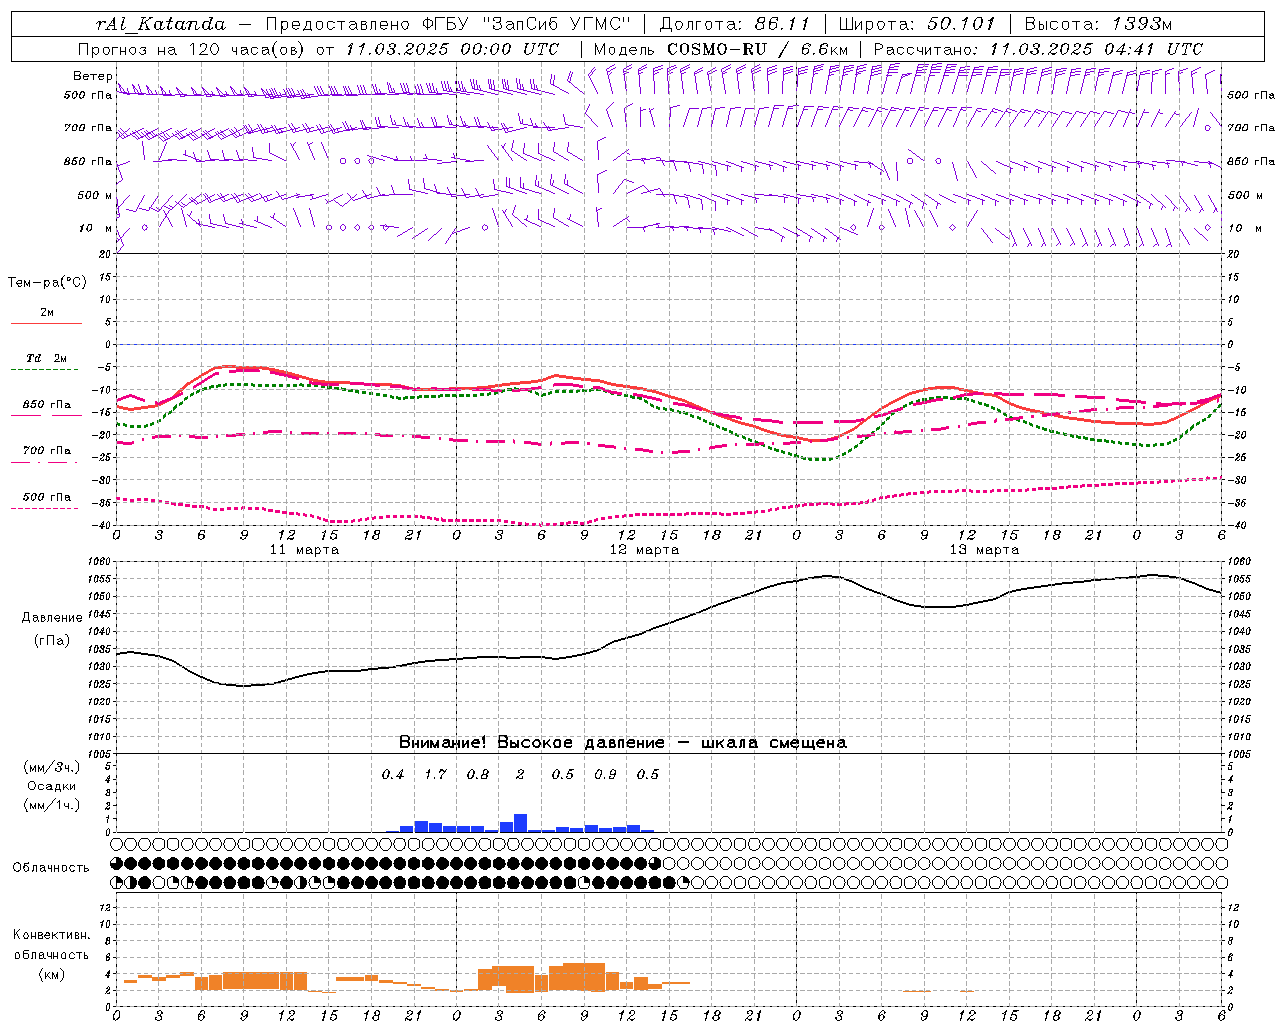Click the 12 марта date label
This screenshot has height=1024, width=1280.
point(644,550)
